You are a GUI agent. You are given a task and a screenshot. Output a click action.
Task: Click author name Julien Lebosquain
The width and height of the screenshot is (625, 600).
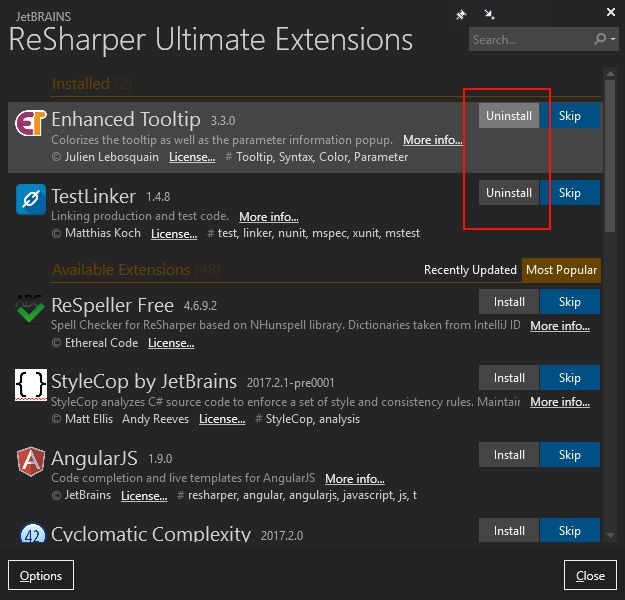112,157
